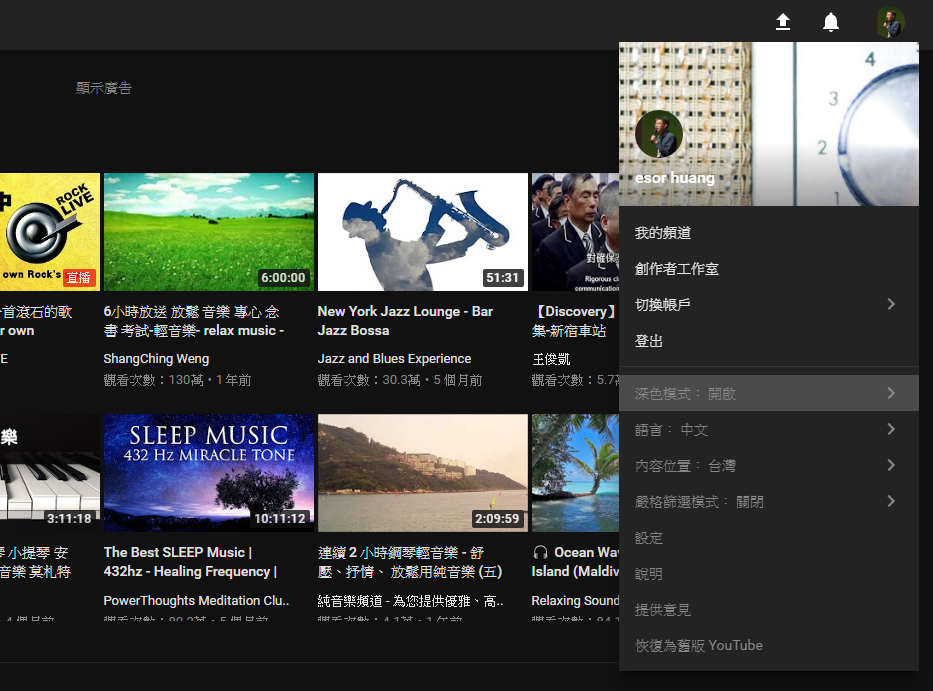Image resolution: width=933 pixels, height=691 pixels.
Task: Open the green meadow 6:00:00 thumbnail
Action: coord(209,232)
